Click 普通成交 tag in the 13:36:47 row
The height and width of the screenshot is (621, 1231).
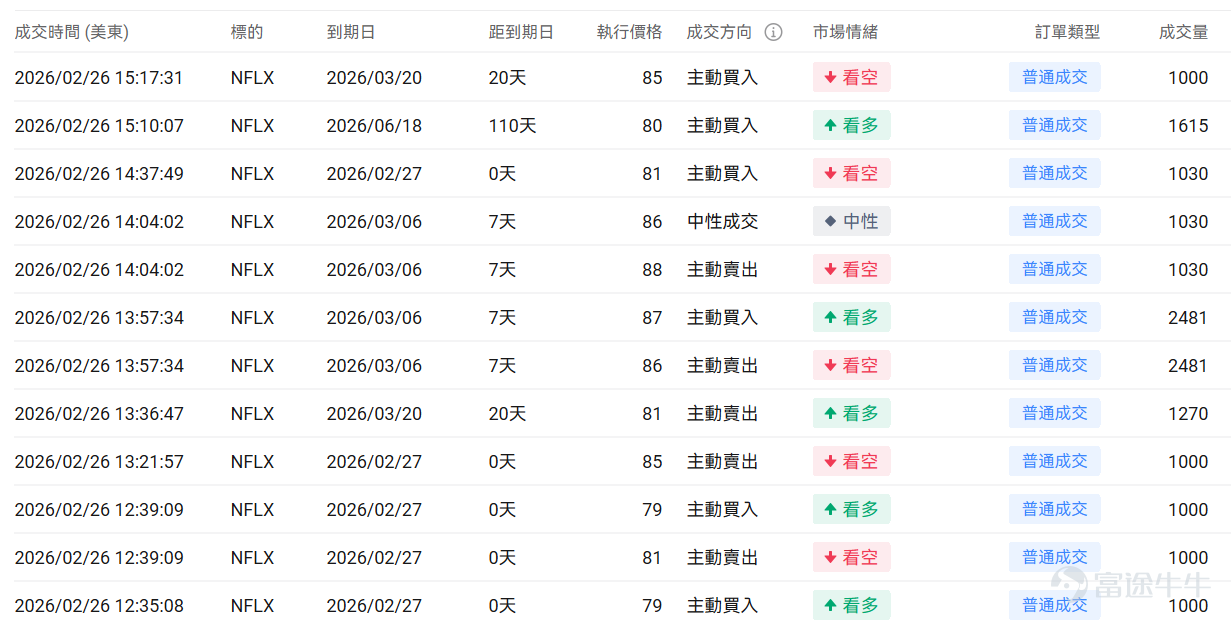point(1055,413)
